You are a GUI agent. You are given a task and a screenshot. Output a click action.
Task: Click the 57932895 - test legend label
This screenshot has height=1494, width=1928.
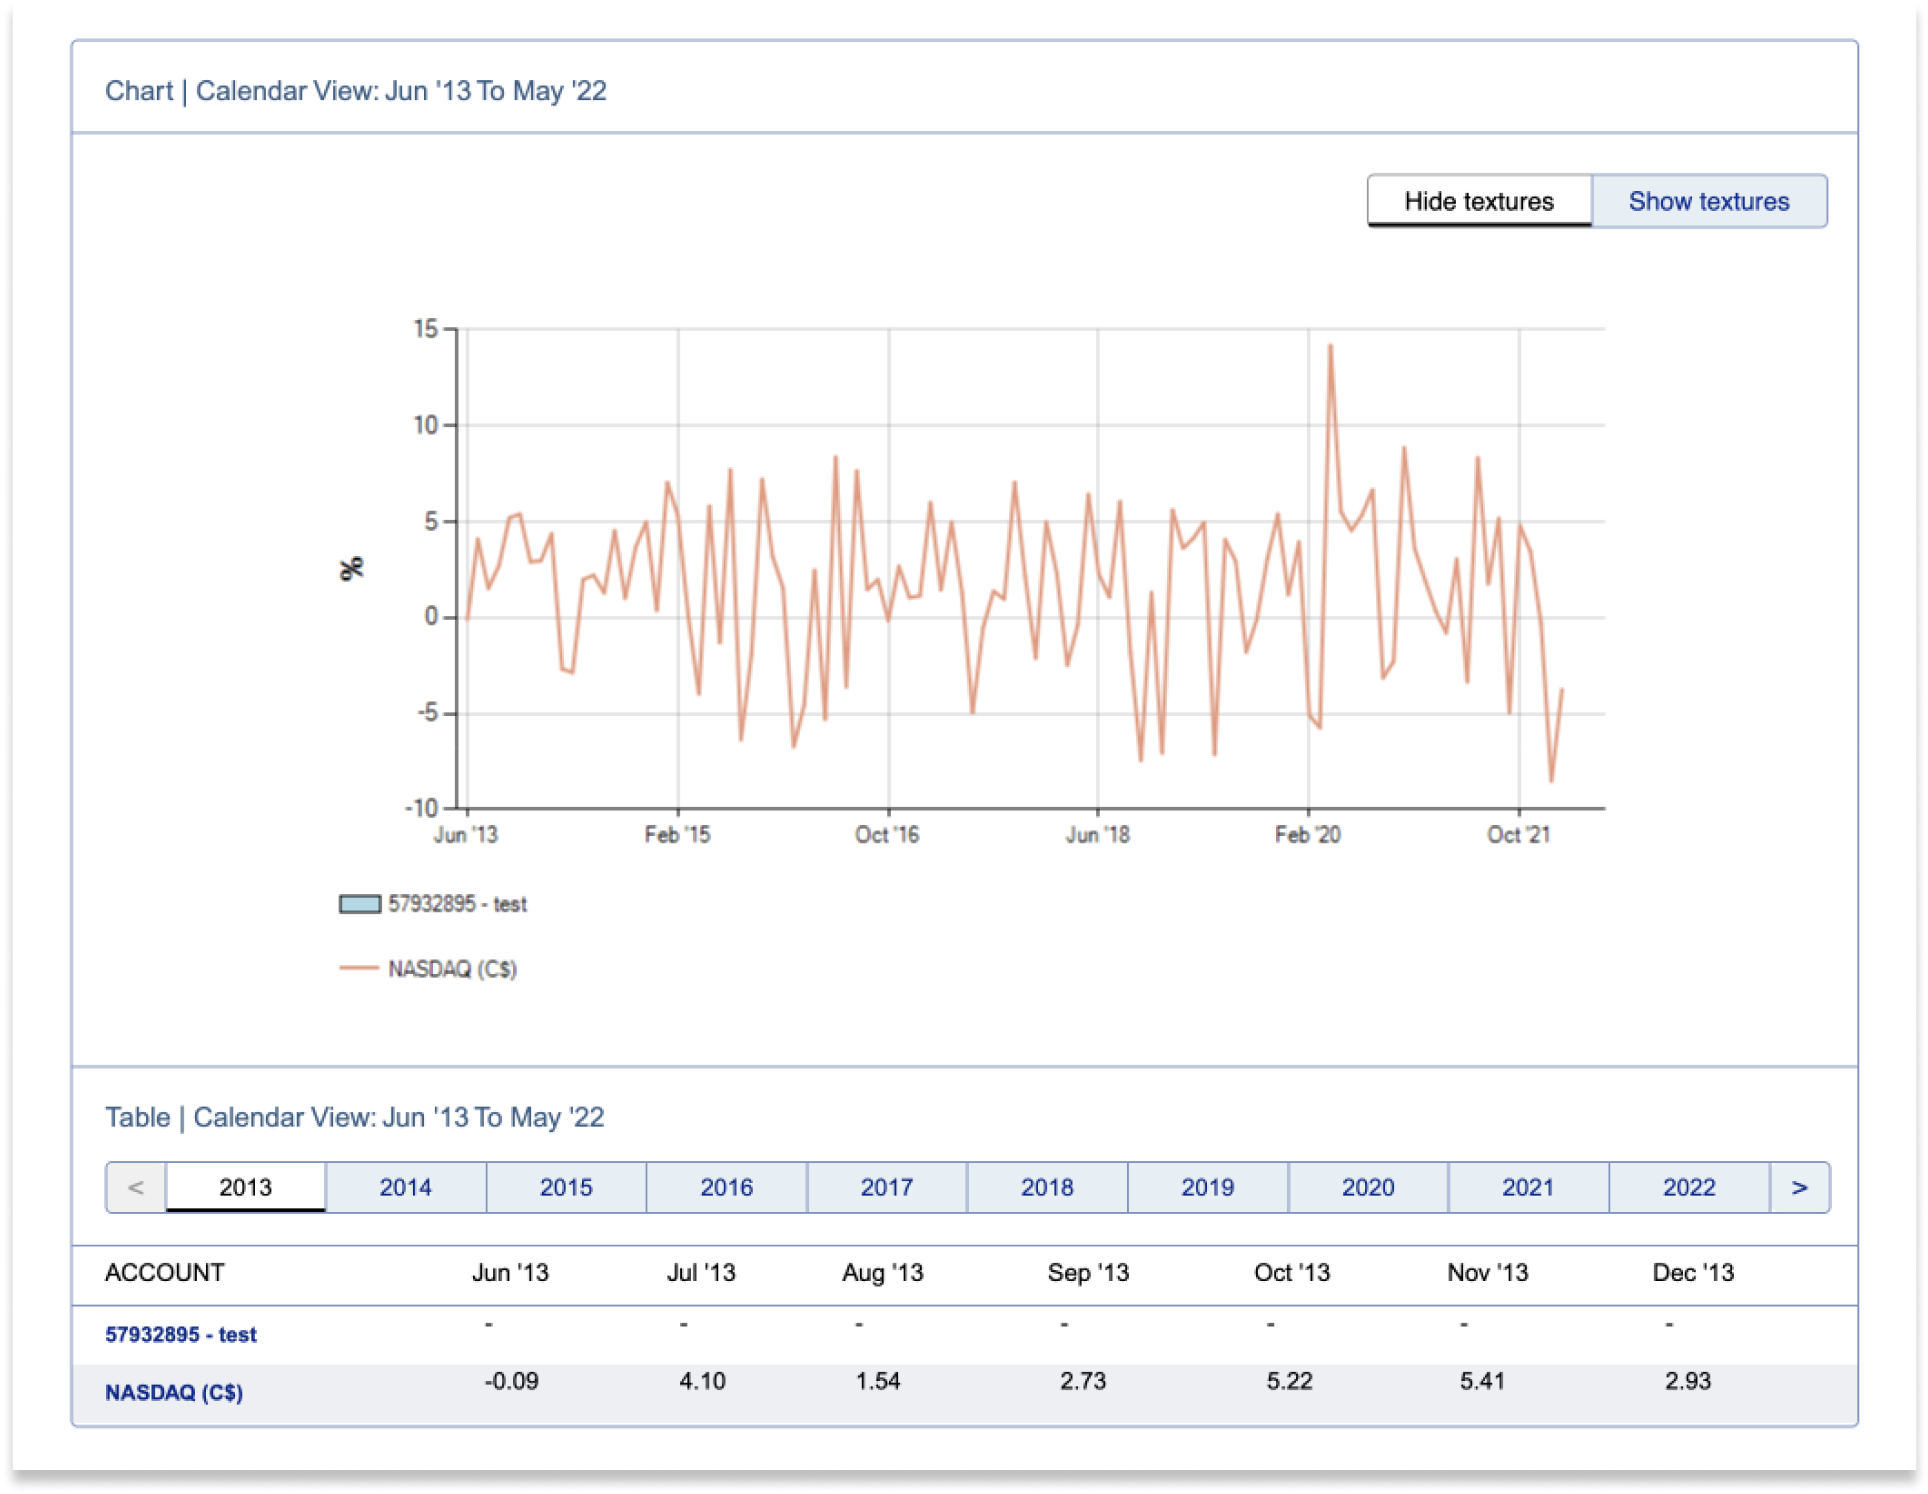(457, 904)
